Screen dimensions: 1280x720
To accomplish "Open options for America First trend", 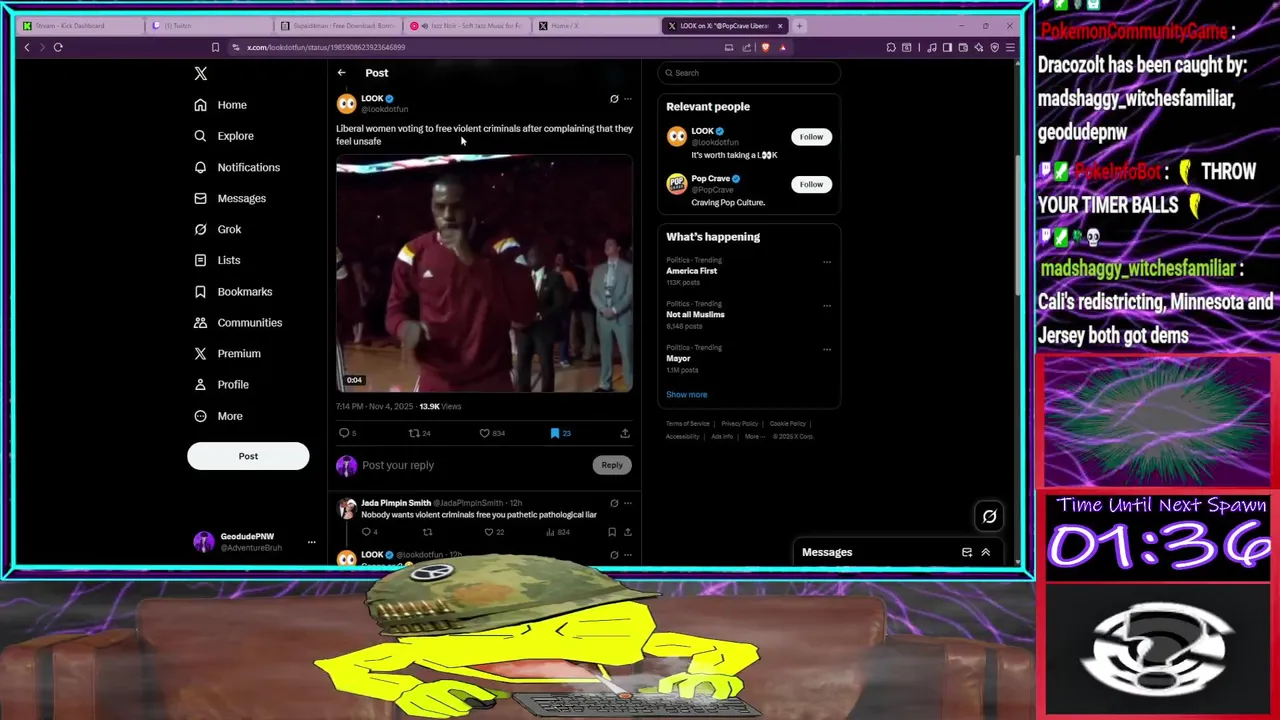I will tap(827, 262).
